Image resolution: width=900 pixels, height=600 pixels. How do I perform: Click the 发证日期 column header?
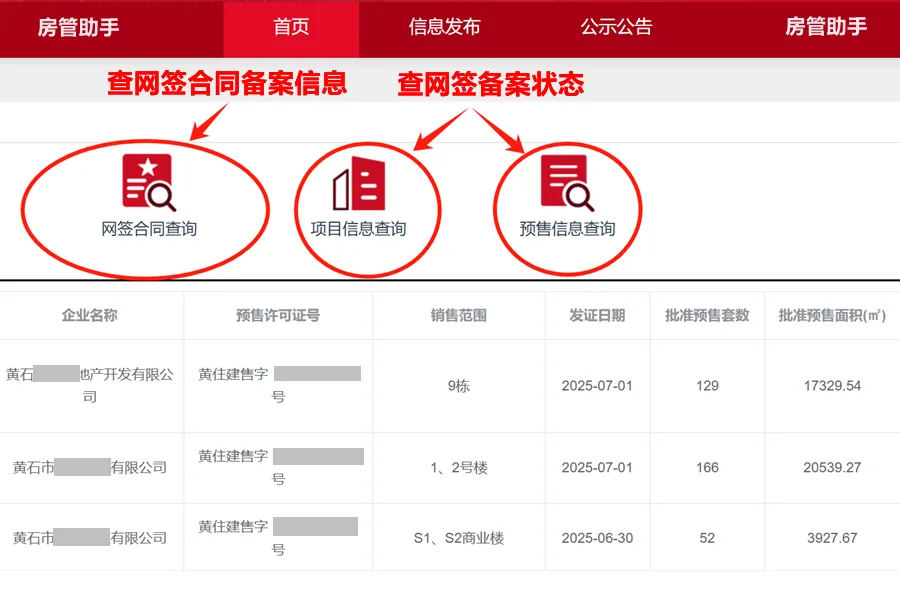pos(597,315)
